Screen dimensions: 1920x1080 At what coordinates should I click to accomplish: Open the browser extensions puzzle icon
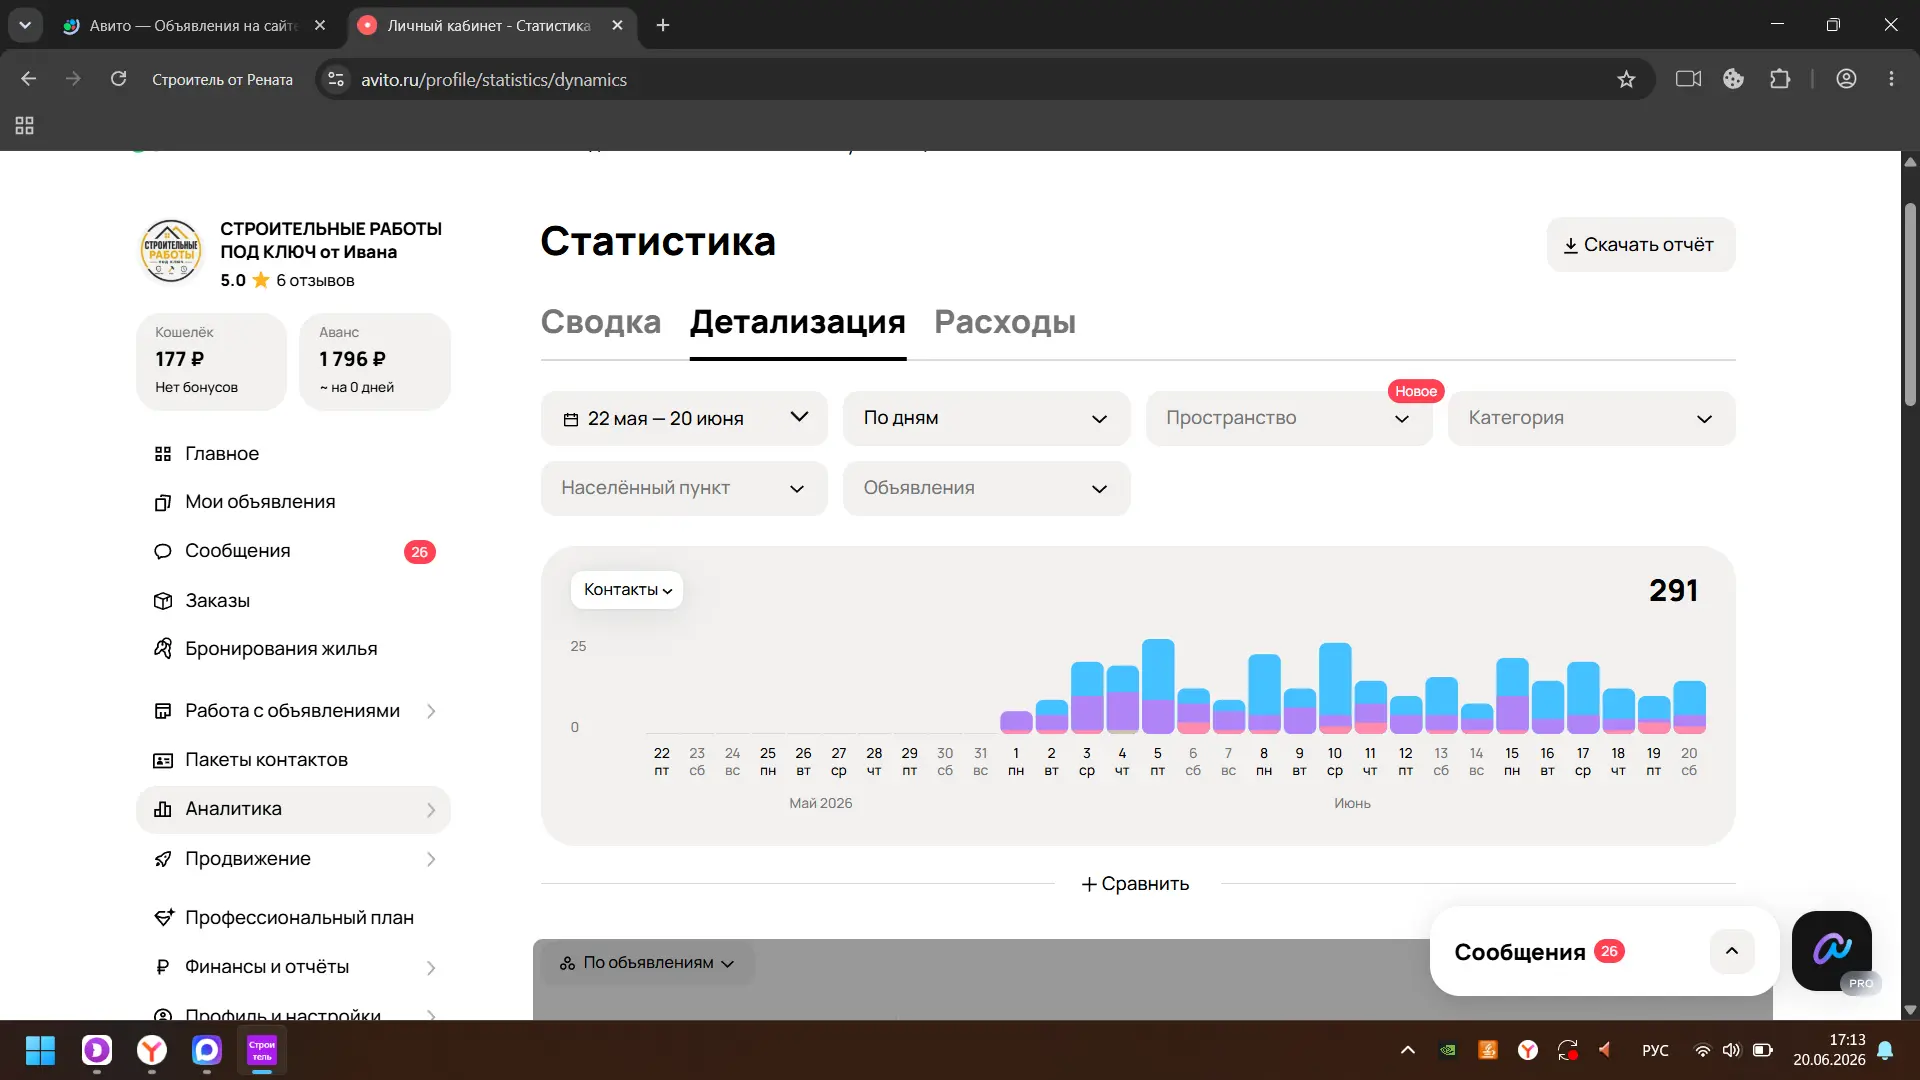pyautogui.click(x=1780, y=79)
